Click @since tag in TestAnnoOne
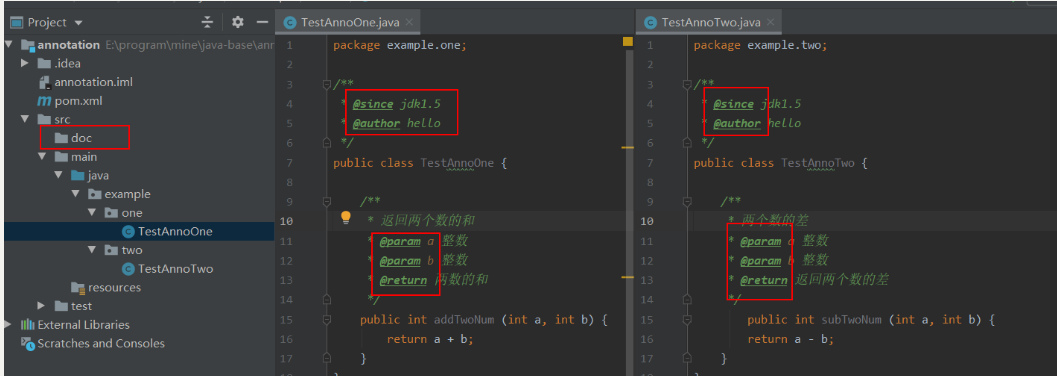1057x376 pixels. 373,104
